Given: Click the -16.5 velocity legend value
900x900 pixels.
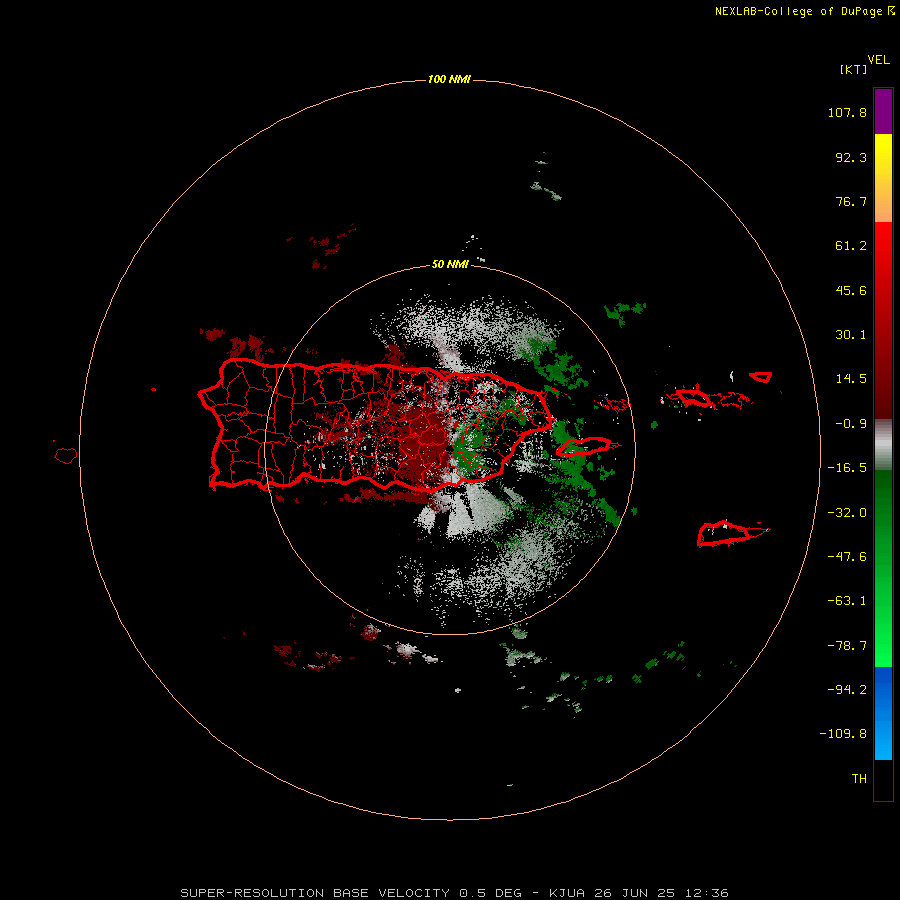Looking at the screenshot, I should [x=847, y=468].
